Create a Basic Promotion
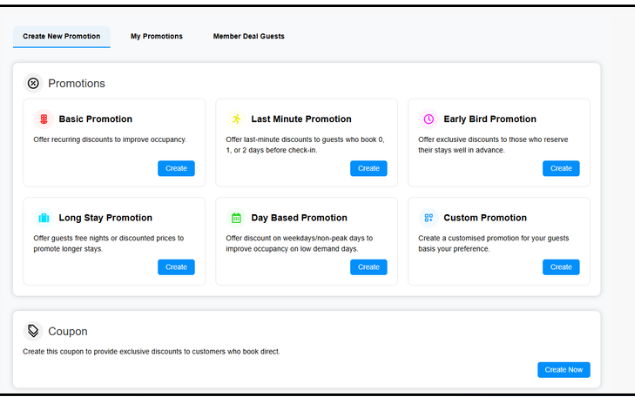The image size is (635, 397). point(176,169)
